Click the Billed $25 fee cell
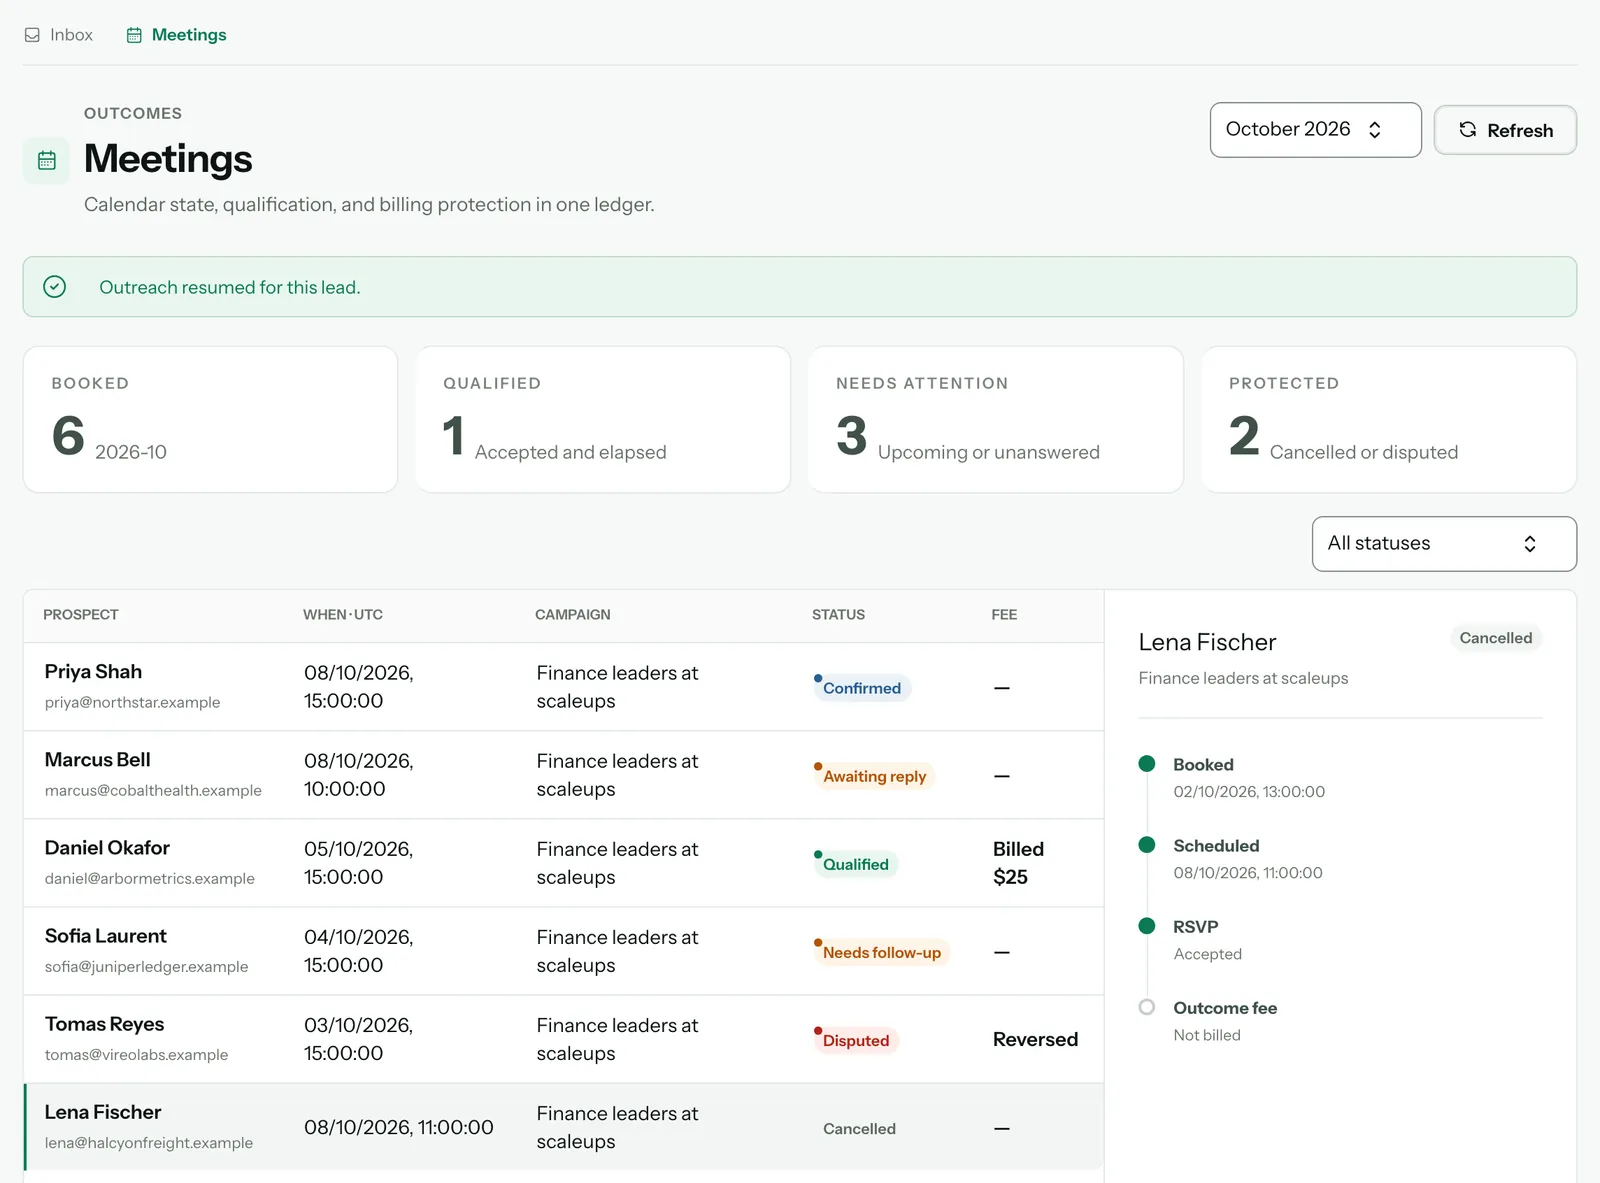 click(x=1018, y=863)
